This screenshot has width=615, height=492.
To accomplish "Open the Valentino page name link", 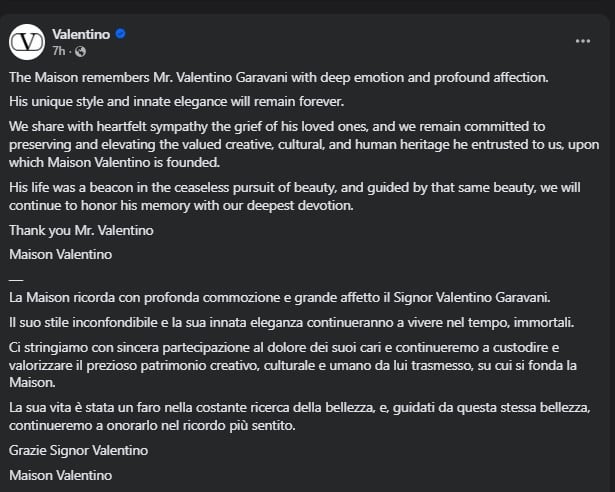I will click(x=81, y=33).
